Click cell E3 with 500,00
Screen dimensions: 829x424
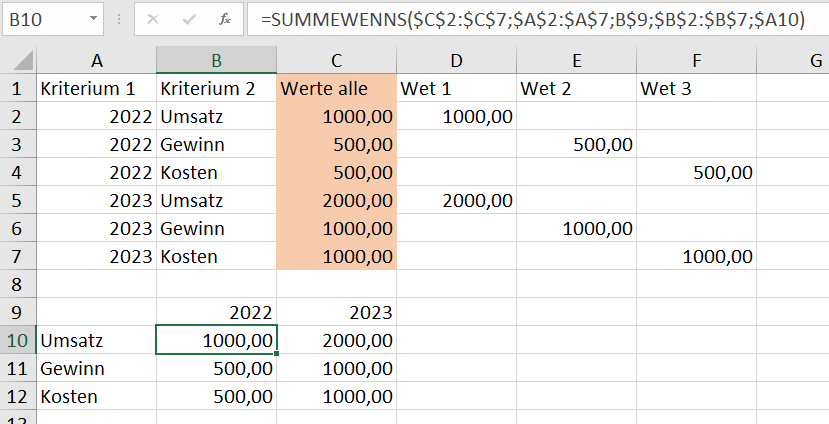[x=577, y=144]
